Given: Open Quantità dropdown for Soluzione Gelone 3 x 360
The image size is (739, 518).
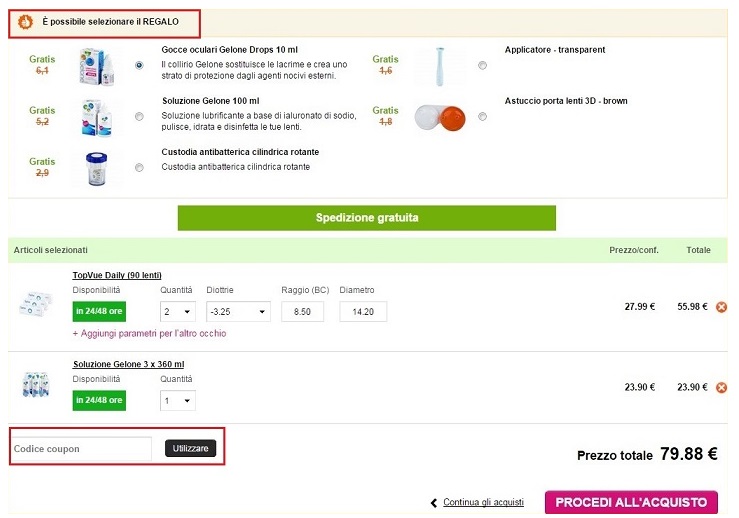Looking at the screenshot, I should click(x=178, y=401).
